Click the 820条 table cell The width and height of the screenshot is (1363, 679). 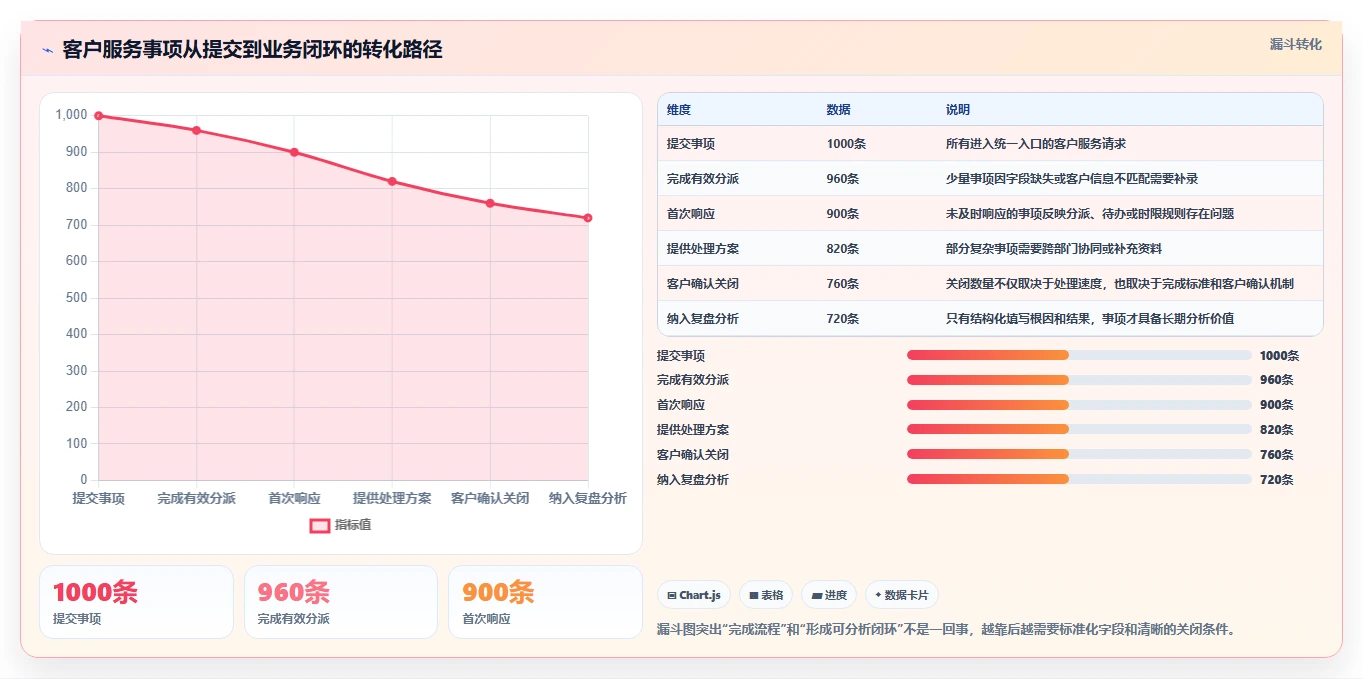[843, 249]
